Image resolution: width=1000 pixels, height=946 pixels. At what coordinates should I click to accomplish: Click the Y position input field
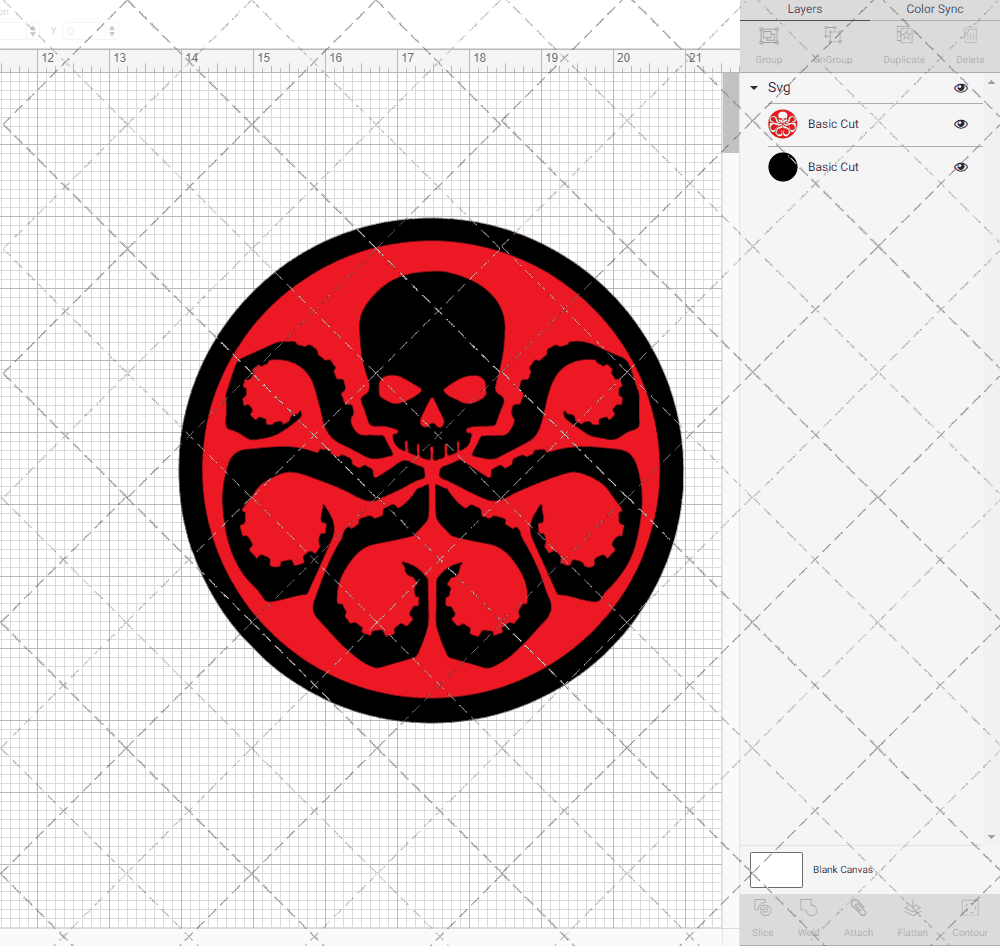coord(84,31)
